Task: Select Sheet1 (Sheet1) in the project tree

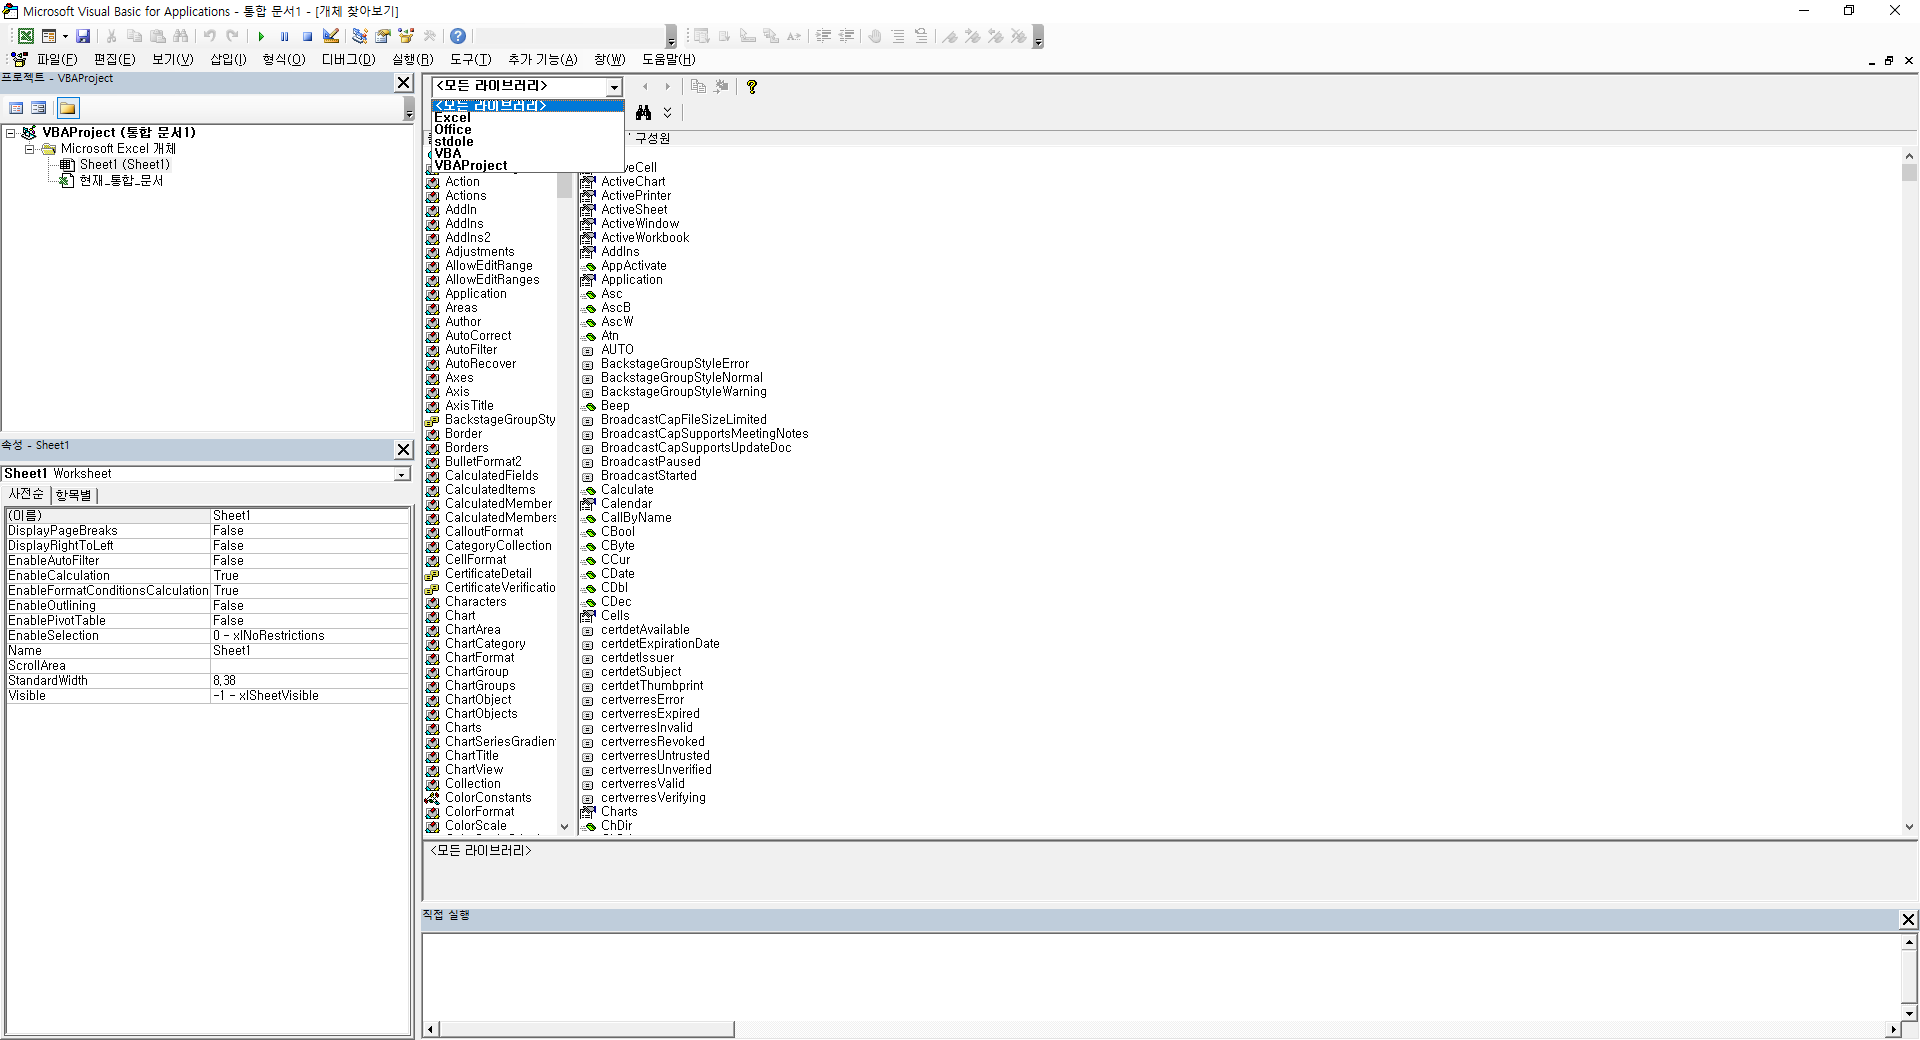Action: pyautogui.click(x=124, y=165)
